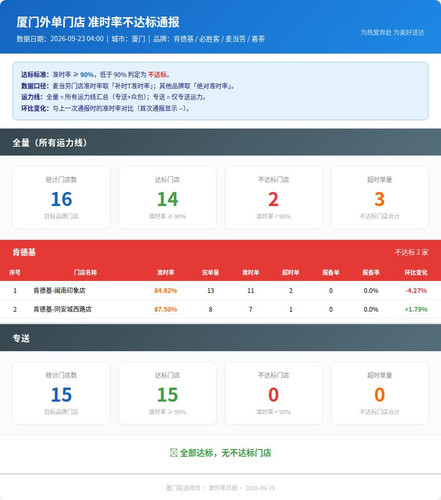
Task: Click the 报备率 column header
Action: click(x=371, y=272)
